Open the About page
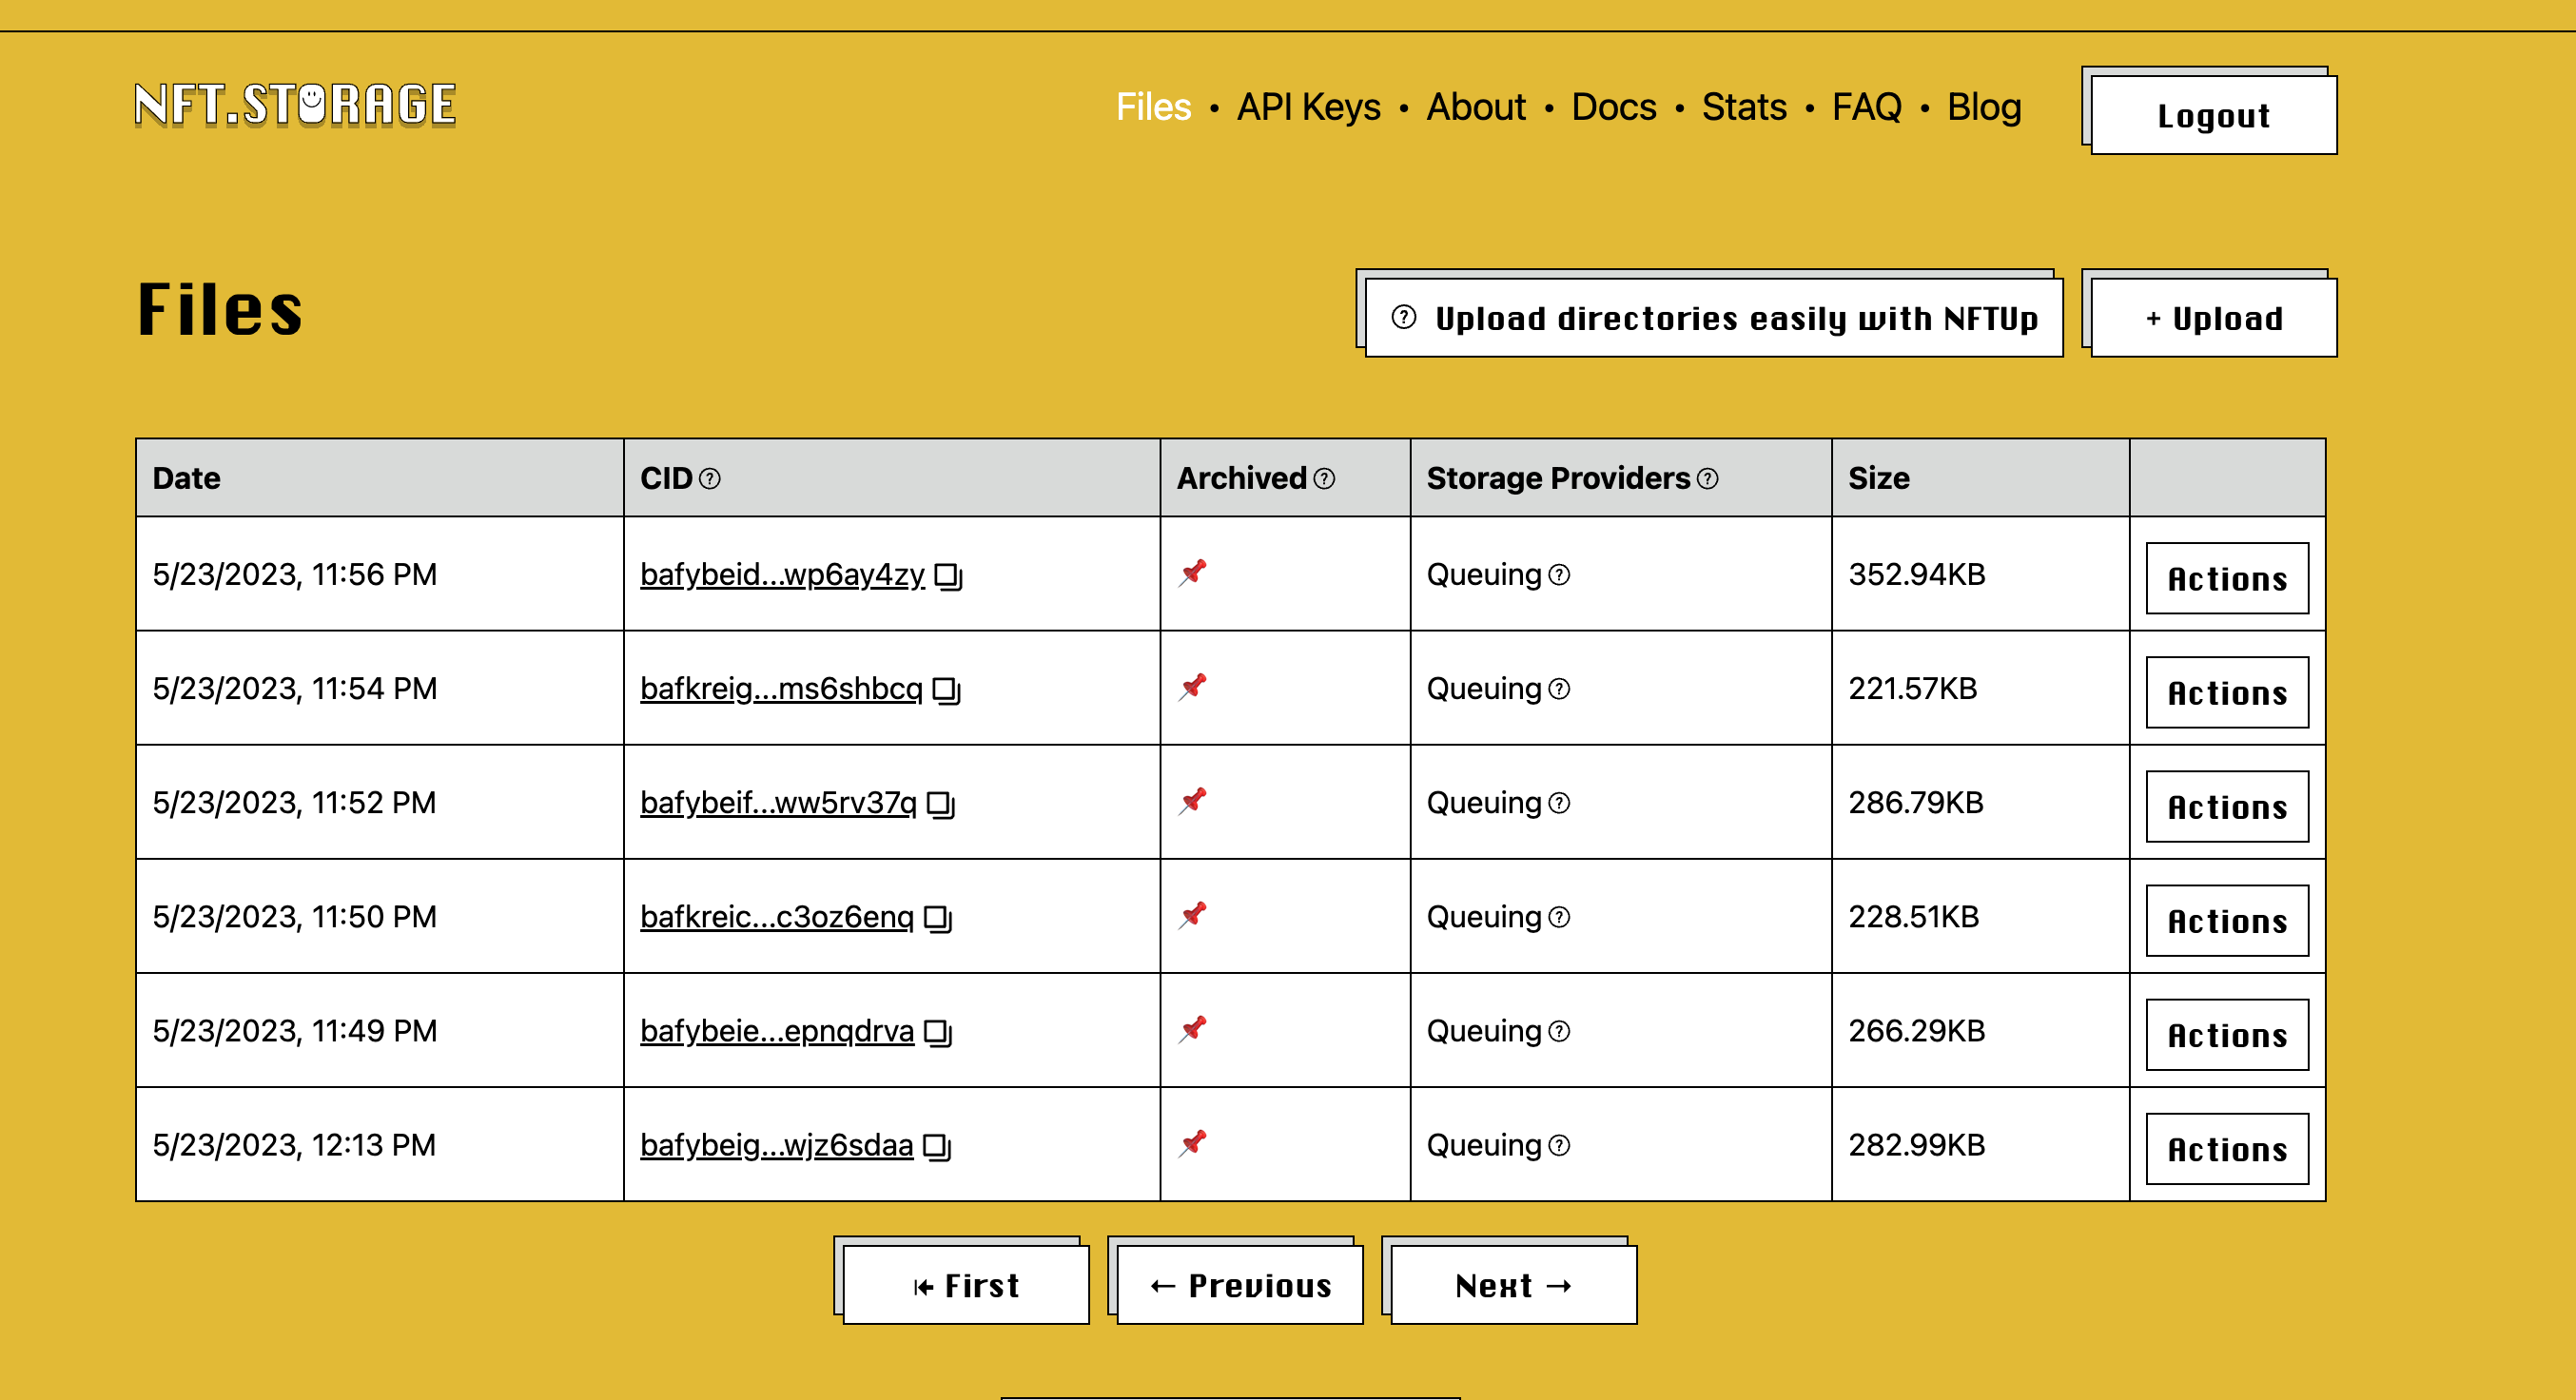Image resolution: width=2576 pixels, height=1400 pixels. 1476,107
